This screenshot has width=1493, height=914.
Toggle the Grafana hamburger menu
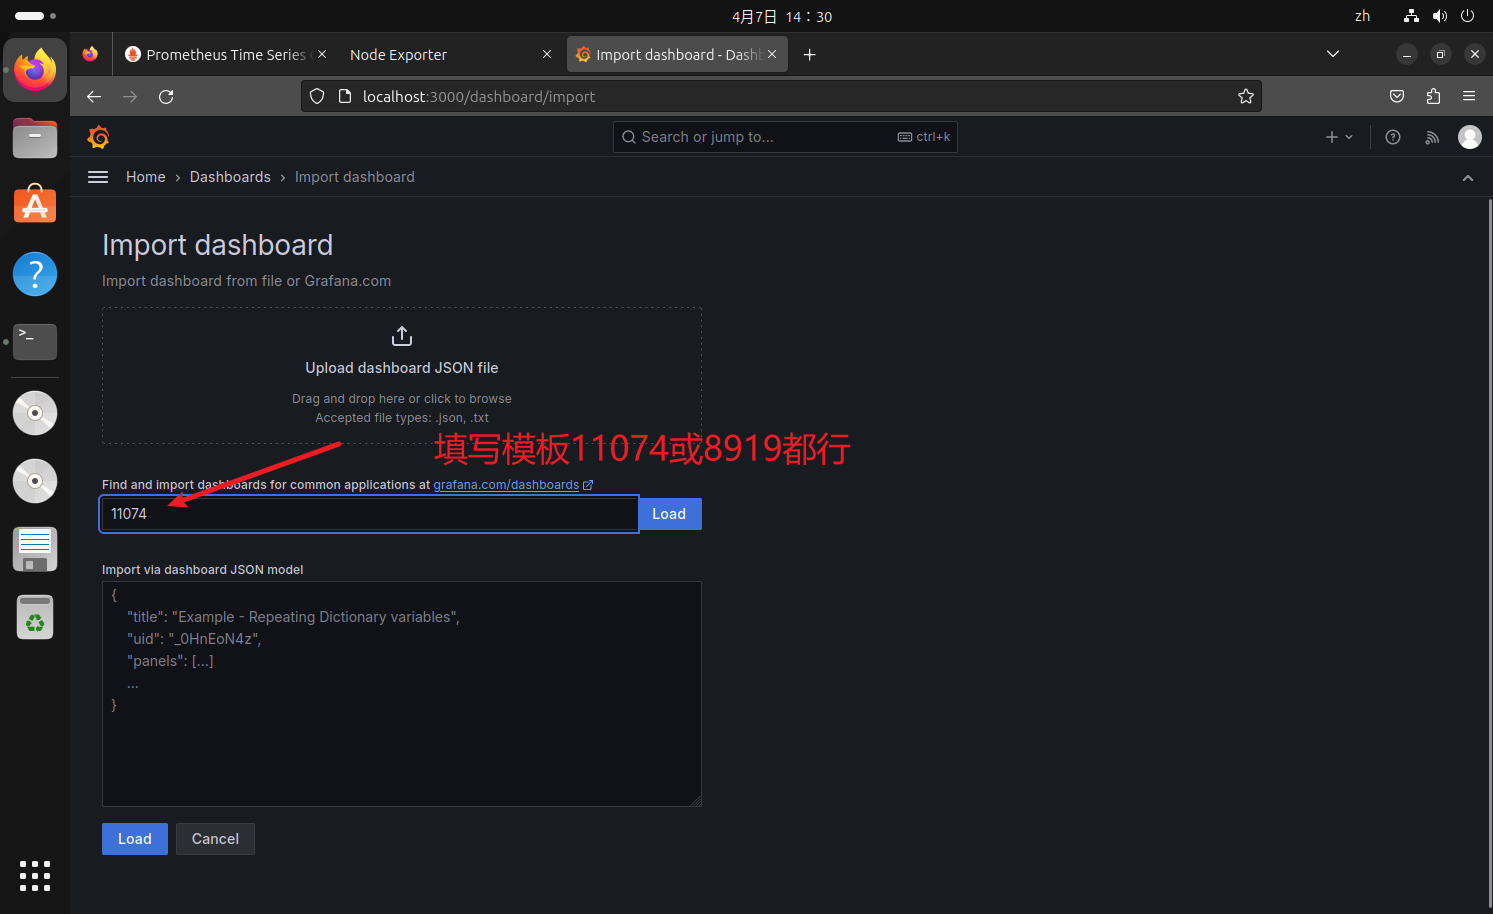98,177
